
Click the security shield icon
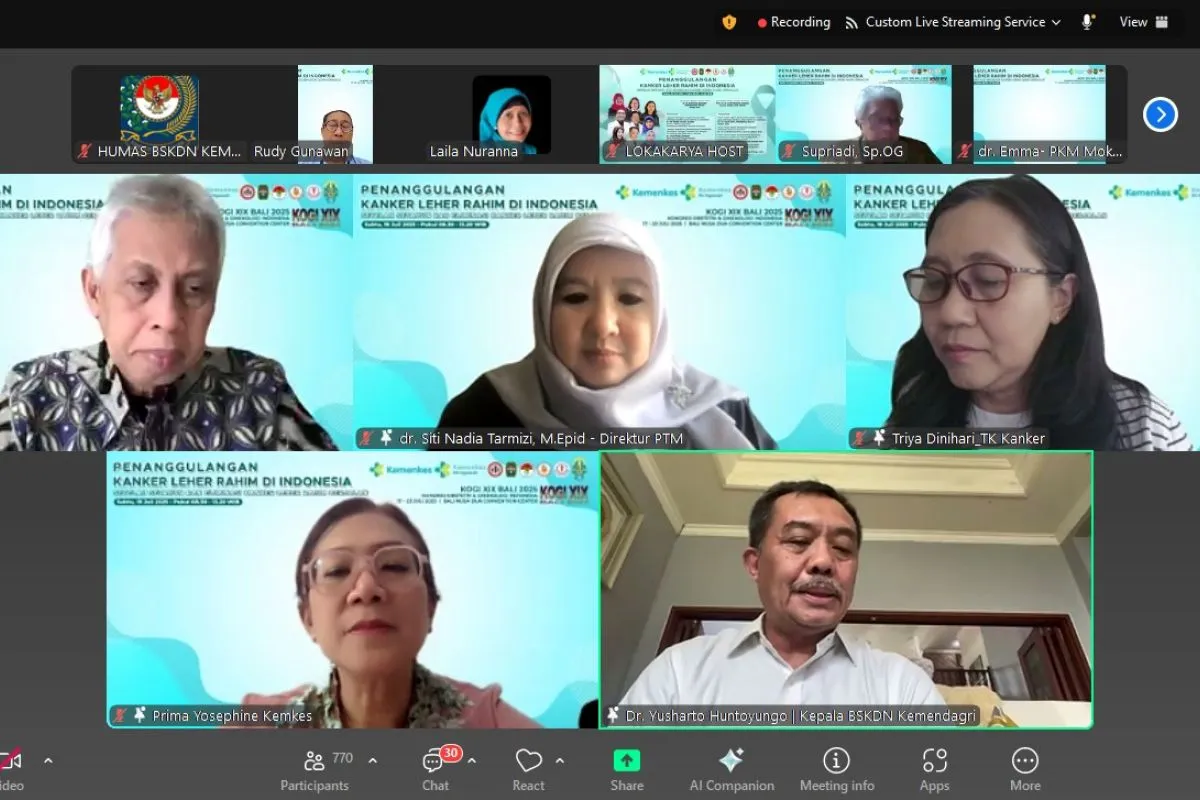click(729, 22)
